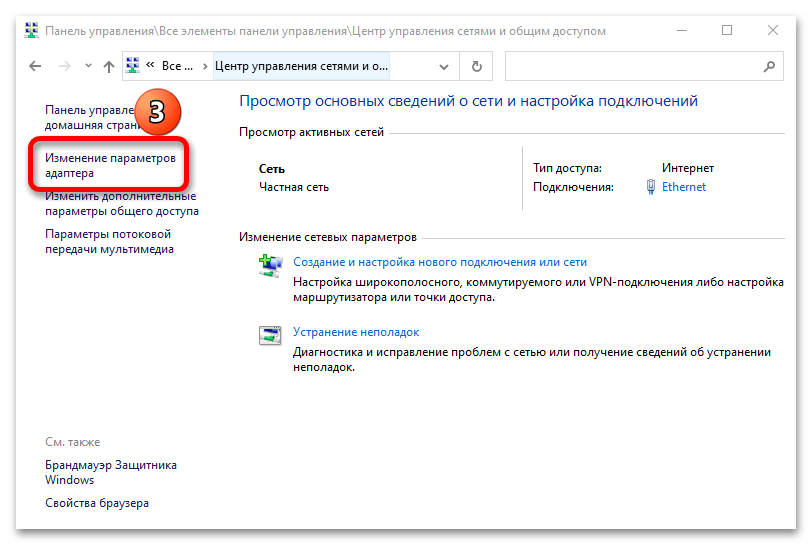Minimize the Control Panel window
The height and width of the screenshot is (545, 812).
pyautogui.click(x=682, y=31)
